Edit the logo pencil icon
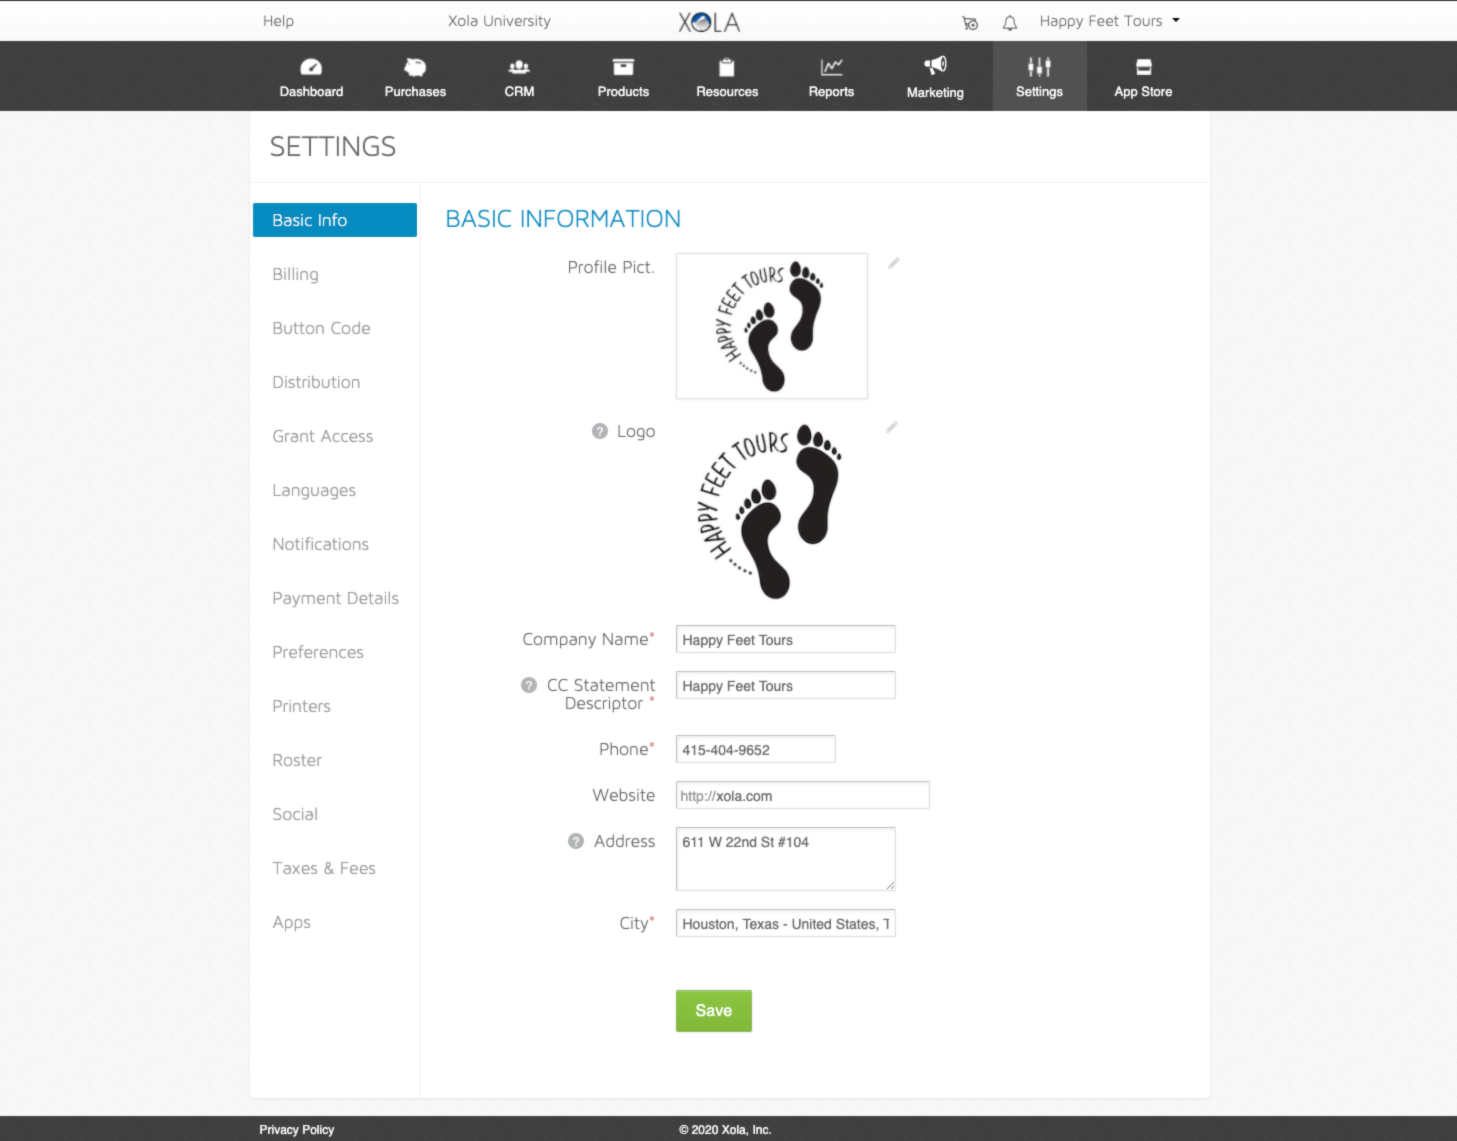Screen dimensions: 1457x1141 [x=892, y=427]
